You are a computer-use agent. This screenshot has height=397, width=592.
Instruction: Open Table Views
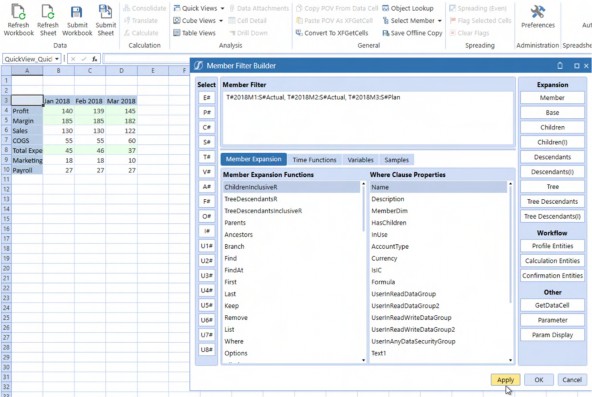click(194, 33)
